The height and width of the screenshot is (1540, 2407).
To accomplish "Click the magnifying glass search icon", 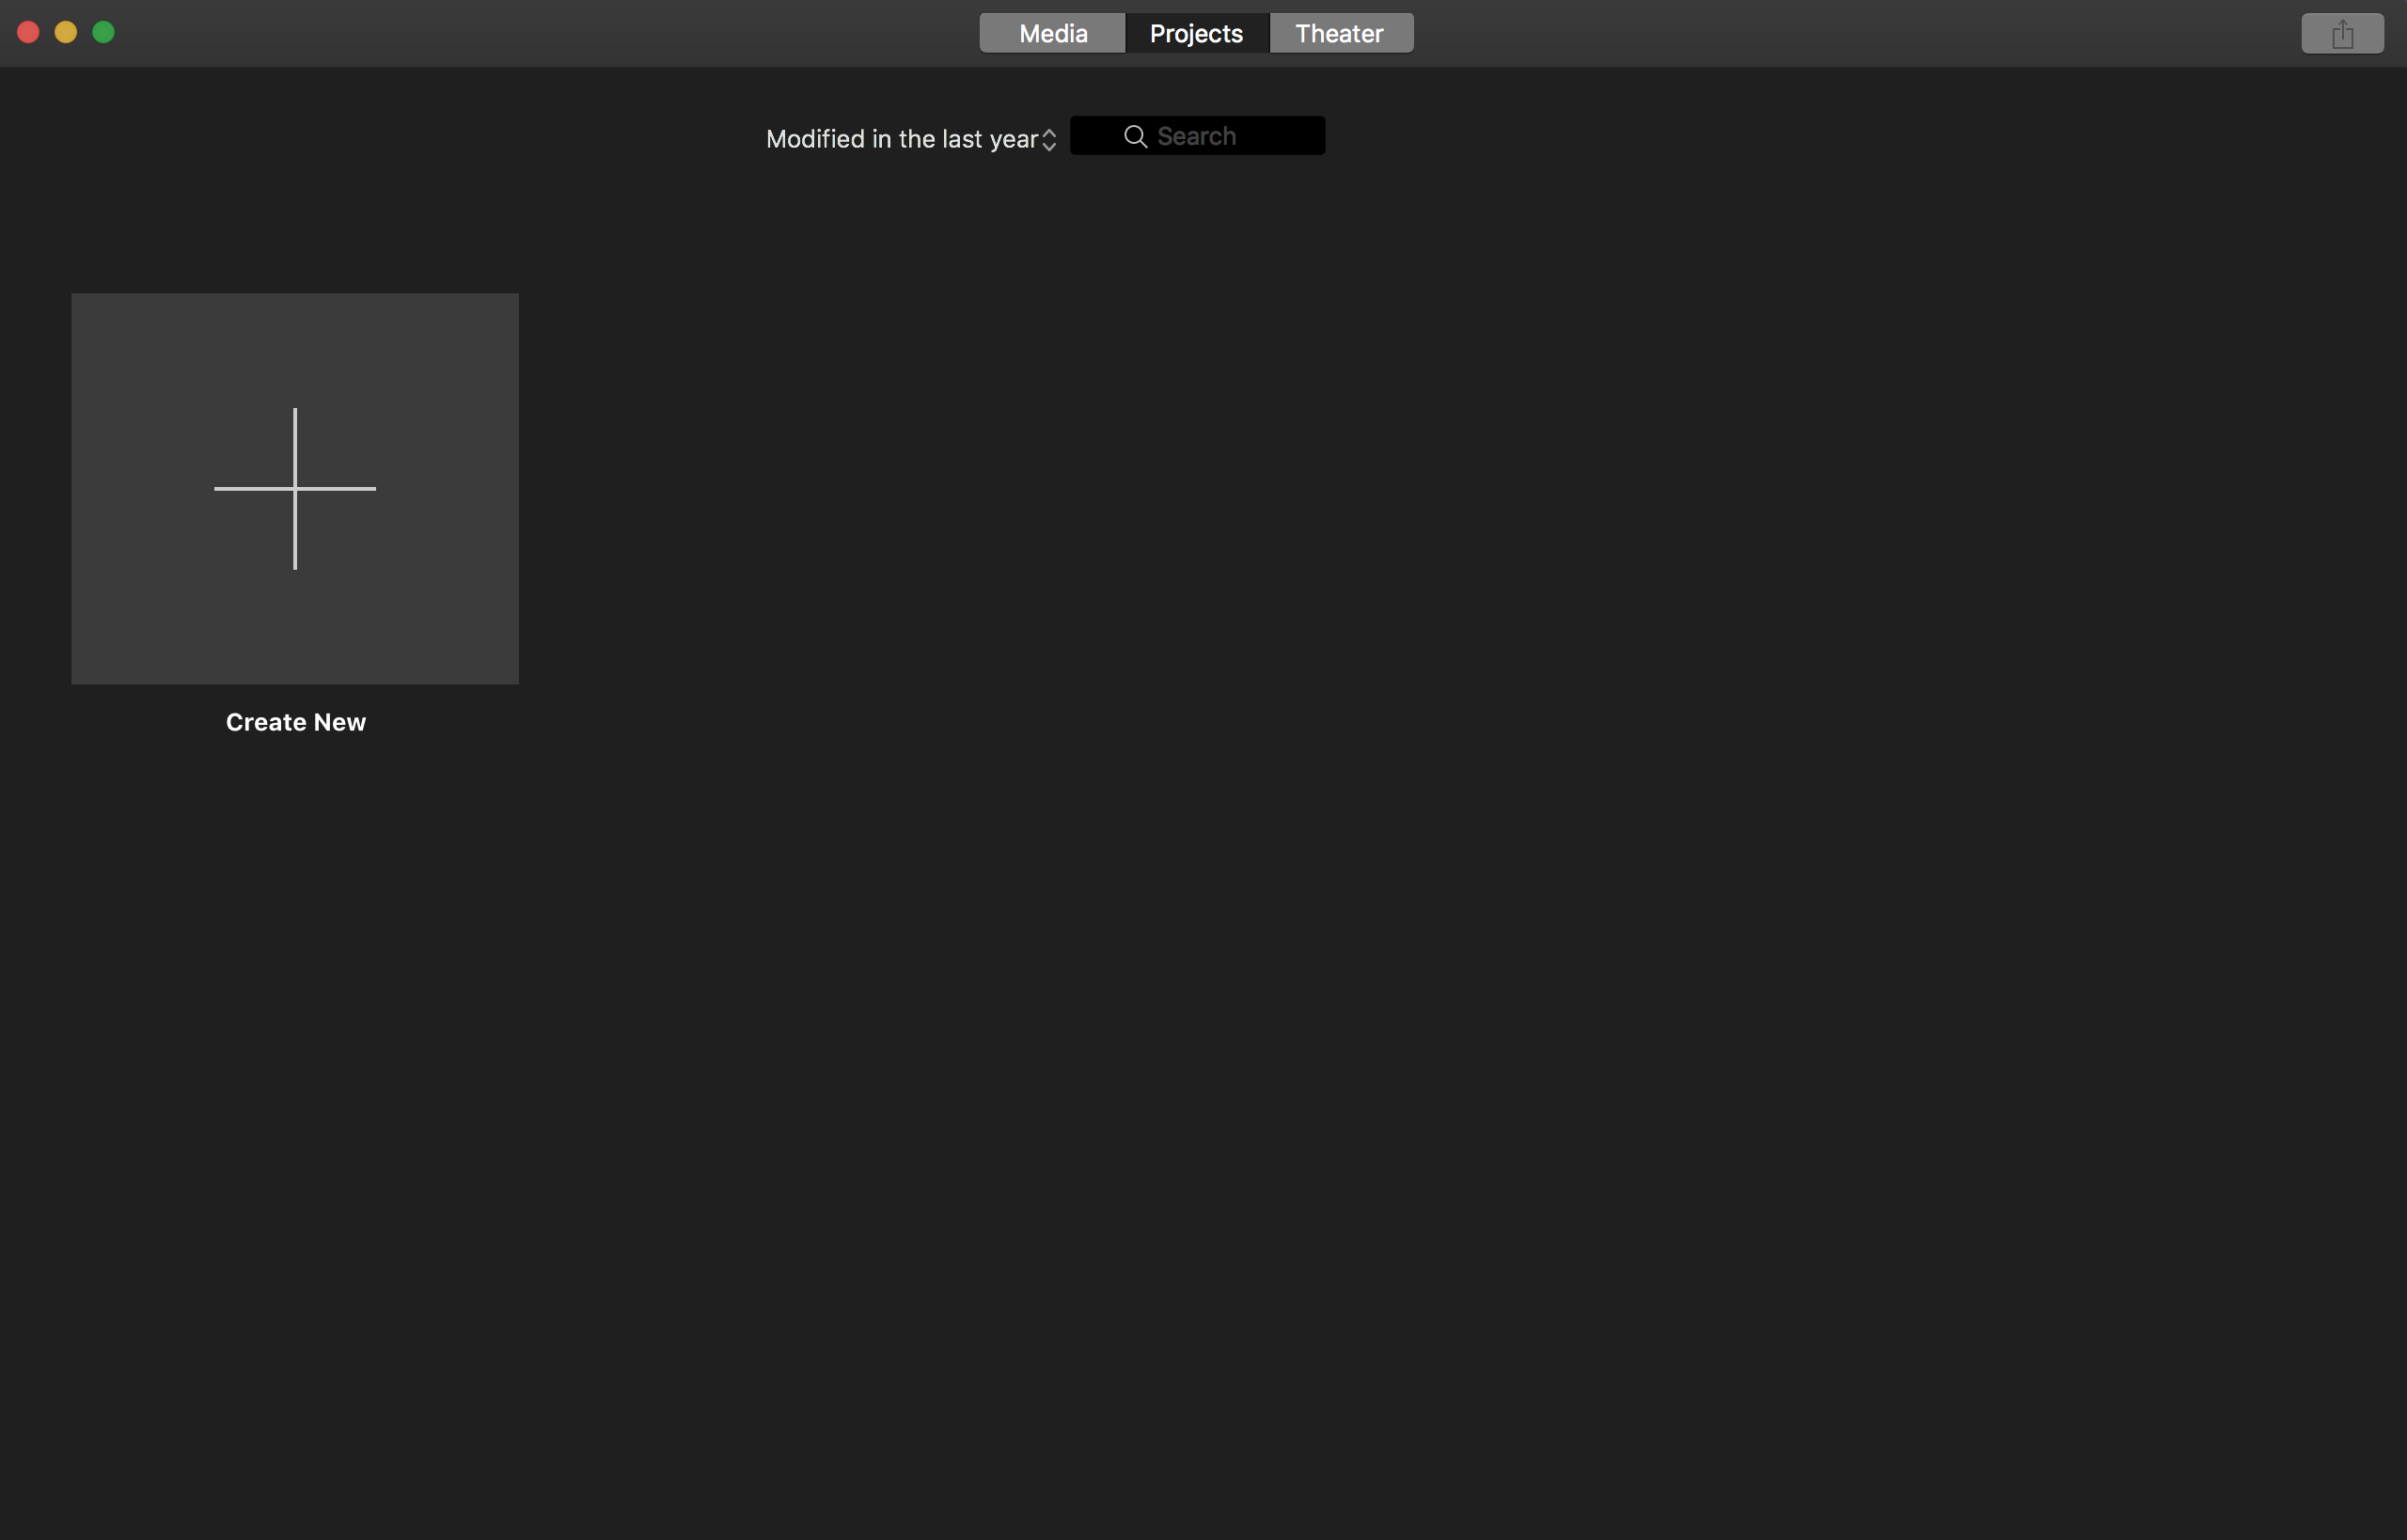I will [x=1135, y=136].
